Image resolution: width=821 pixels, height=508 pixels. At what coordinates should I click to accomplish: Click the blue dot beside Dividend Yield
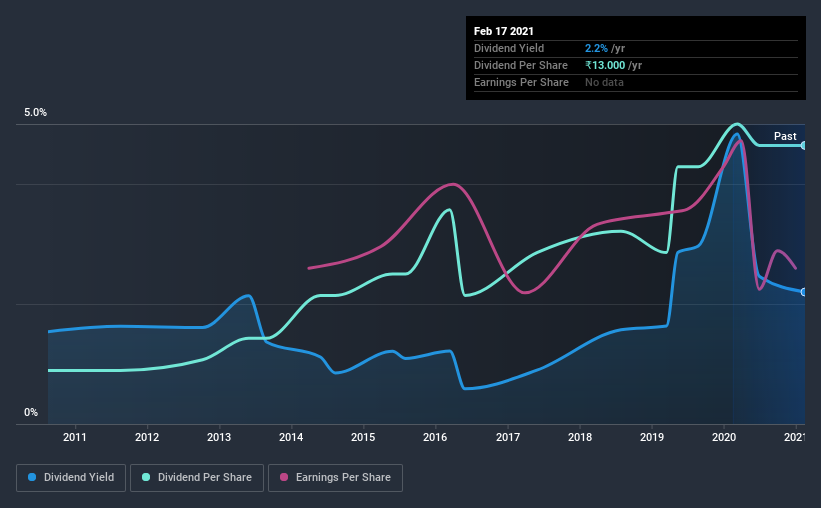[32, 477]
